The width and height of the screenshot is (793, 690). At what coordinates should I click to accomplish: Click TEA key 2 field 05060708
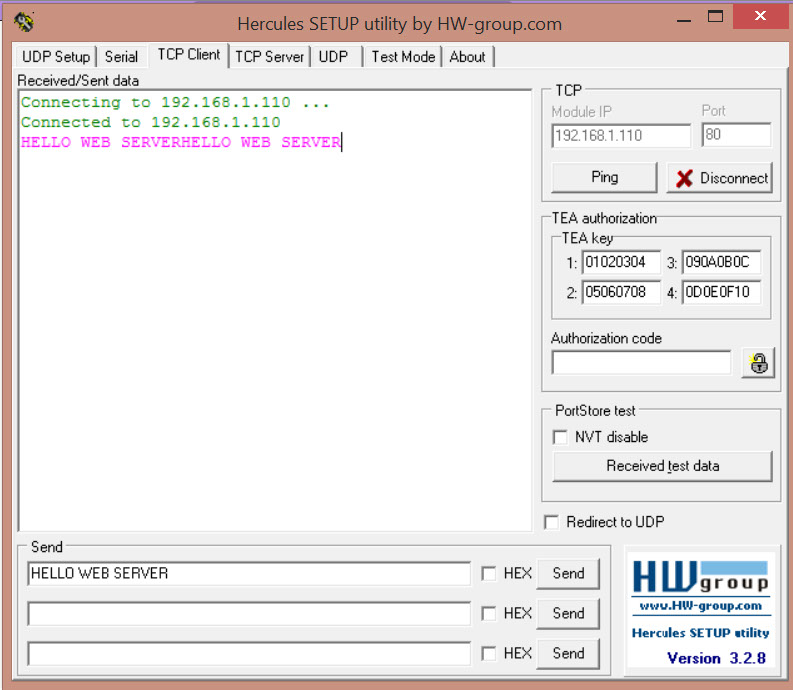click(x=621, y=292)
